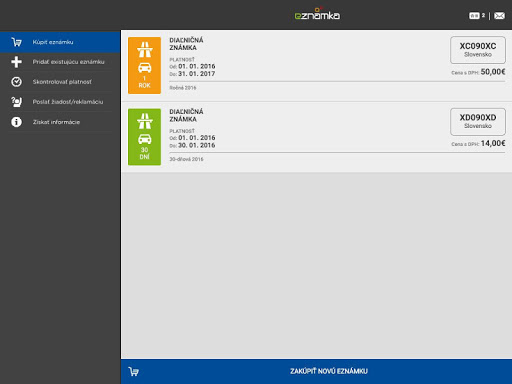
Task: Click the 30-dňová 2016 label
Action: click(x=186, y=159)
